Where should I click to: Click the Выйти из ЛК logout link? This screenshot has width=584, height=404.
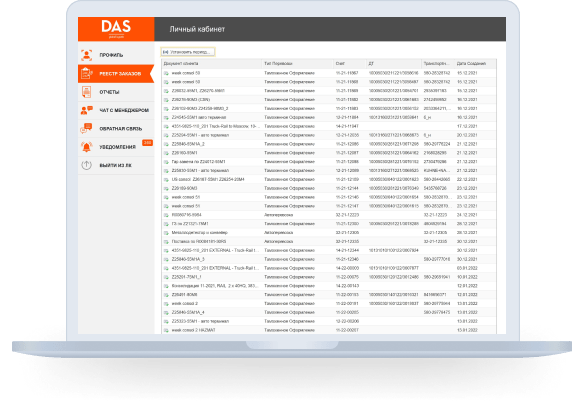coord(116,165)
